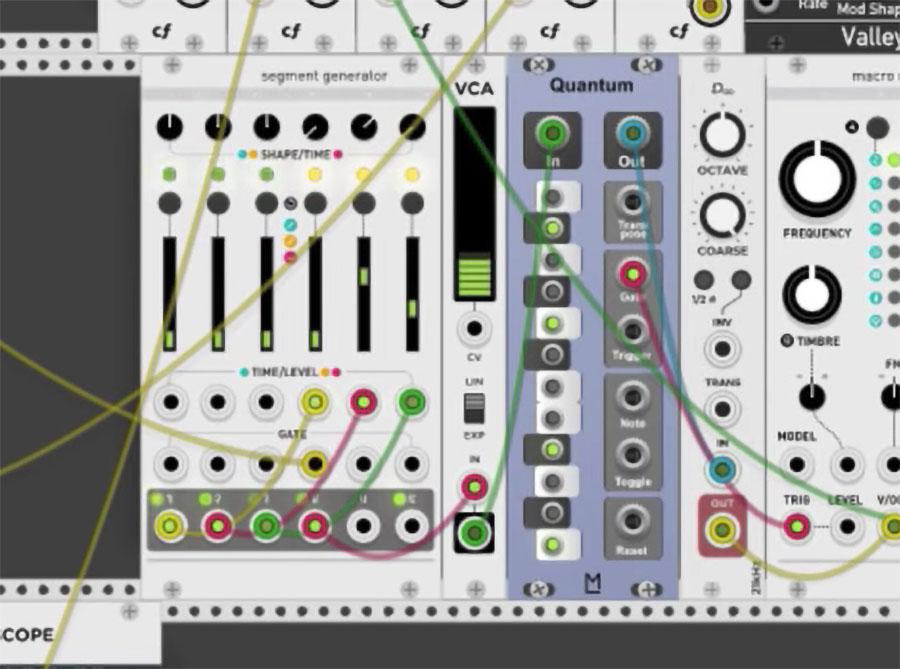900x669 pixels.
Task: Click the INV jack below OCTAVE/COARSE knobs
Action: (722, 348)
